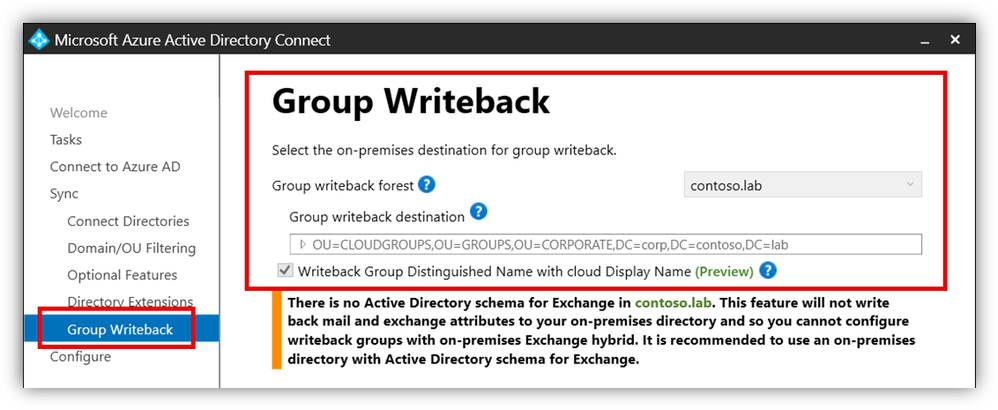Select the Welcome step in sidebar
The height and width of the screenshot is (410, 998).
[x=79, y=113]
